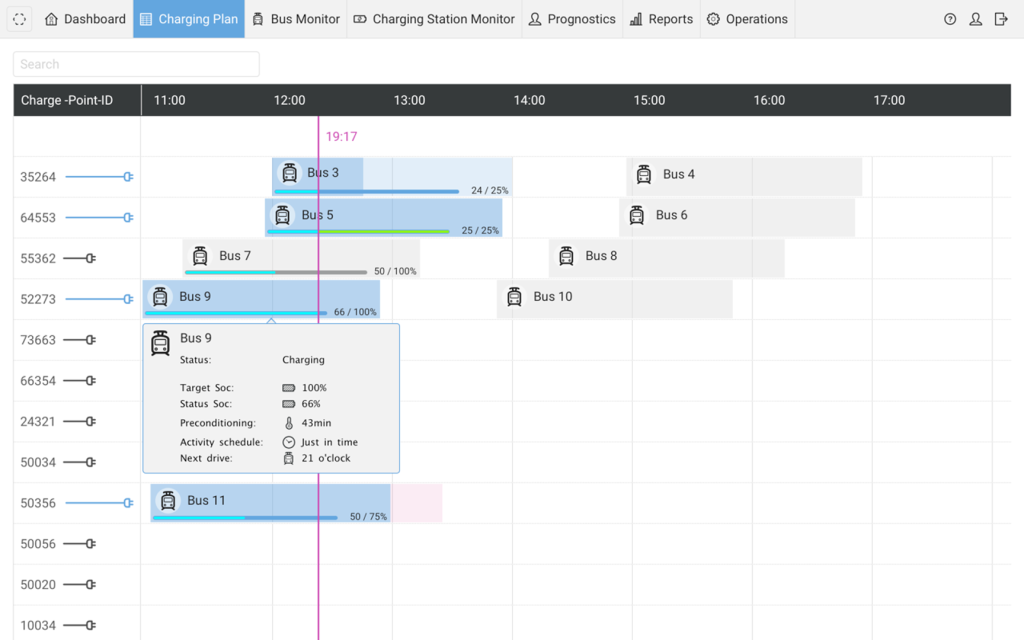The image size is (1024, 640).
Task: Click the 66 / 100% label on Bus 9
Action: point(355,312)
